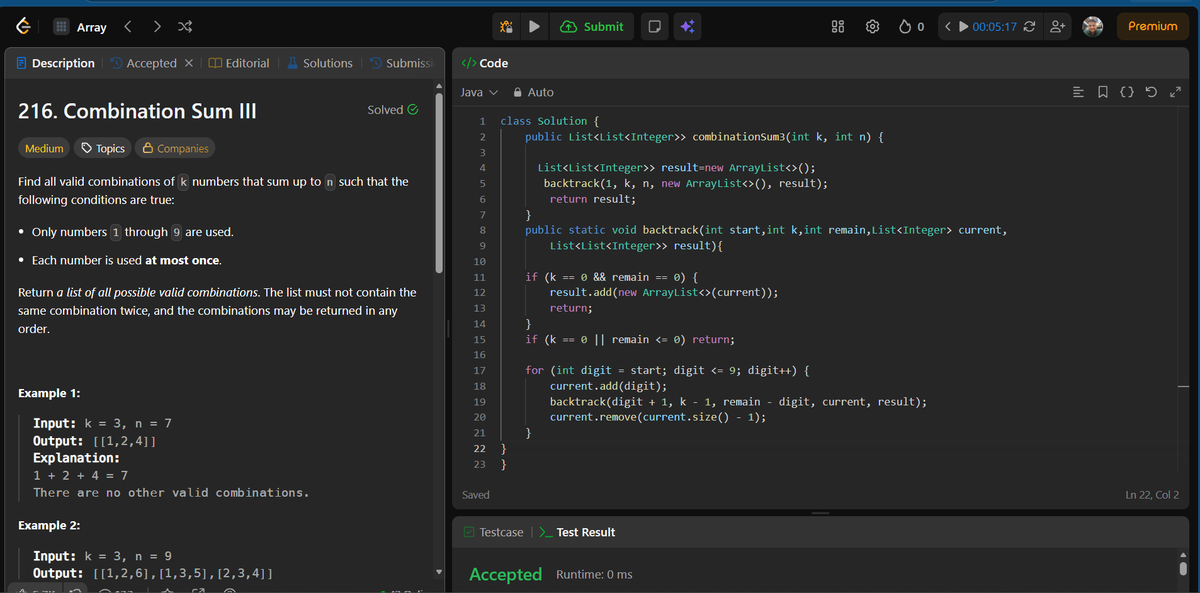Switch to the Test Result tab
The image size is (1200, 593).
coord(577,532)
